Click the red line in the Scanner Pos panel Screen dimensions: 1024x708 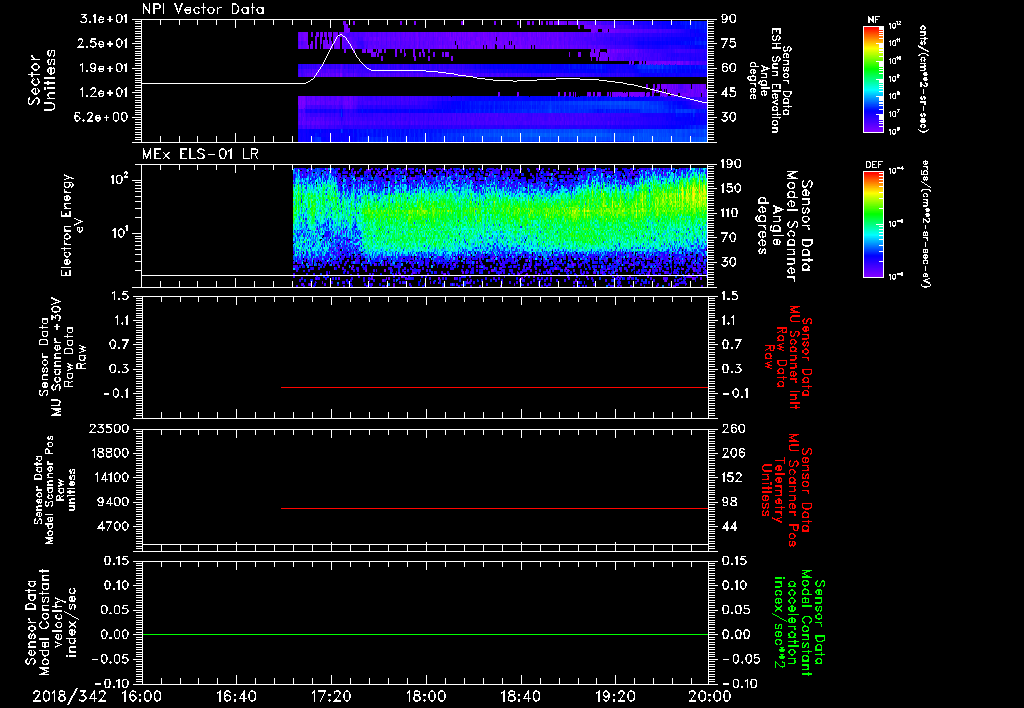494,508
